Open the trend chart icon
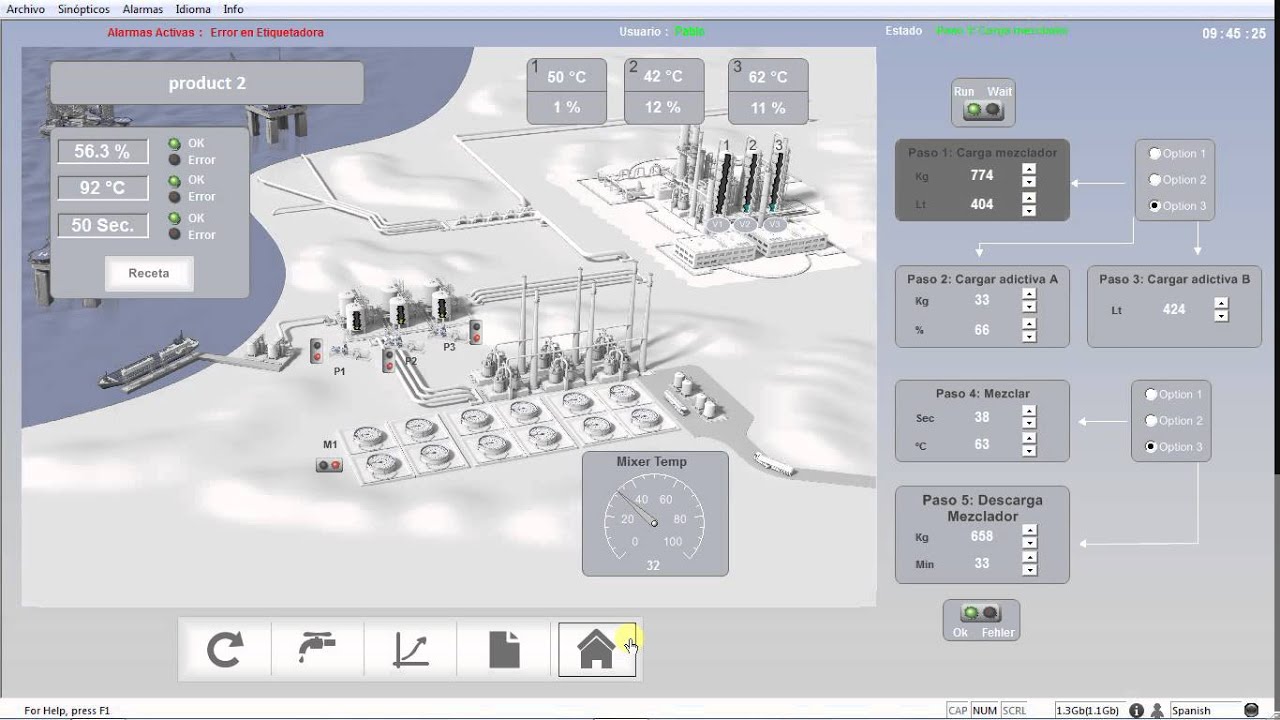The width and height of the screenshot is (1280, 720). pos(410,650)
